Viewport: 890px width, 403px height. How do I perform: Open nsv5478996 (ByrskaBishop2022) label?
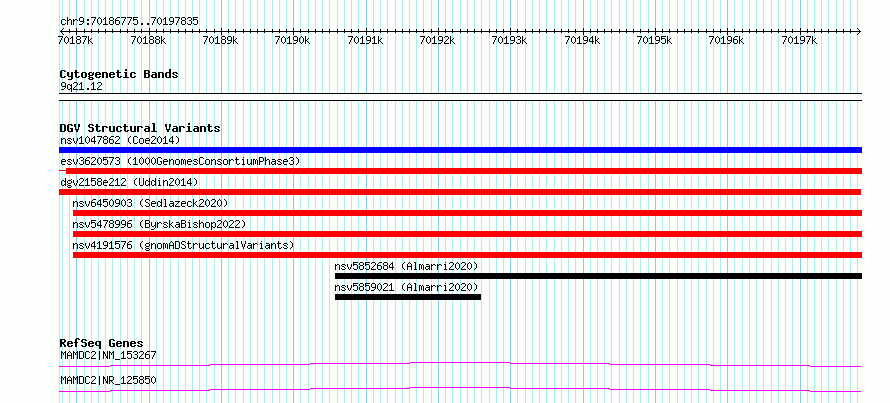click(x=159, y=224)
